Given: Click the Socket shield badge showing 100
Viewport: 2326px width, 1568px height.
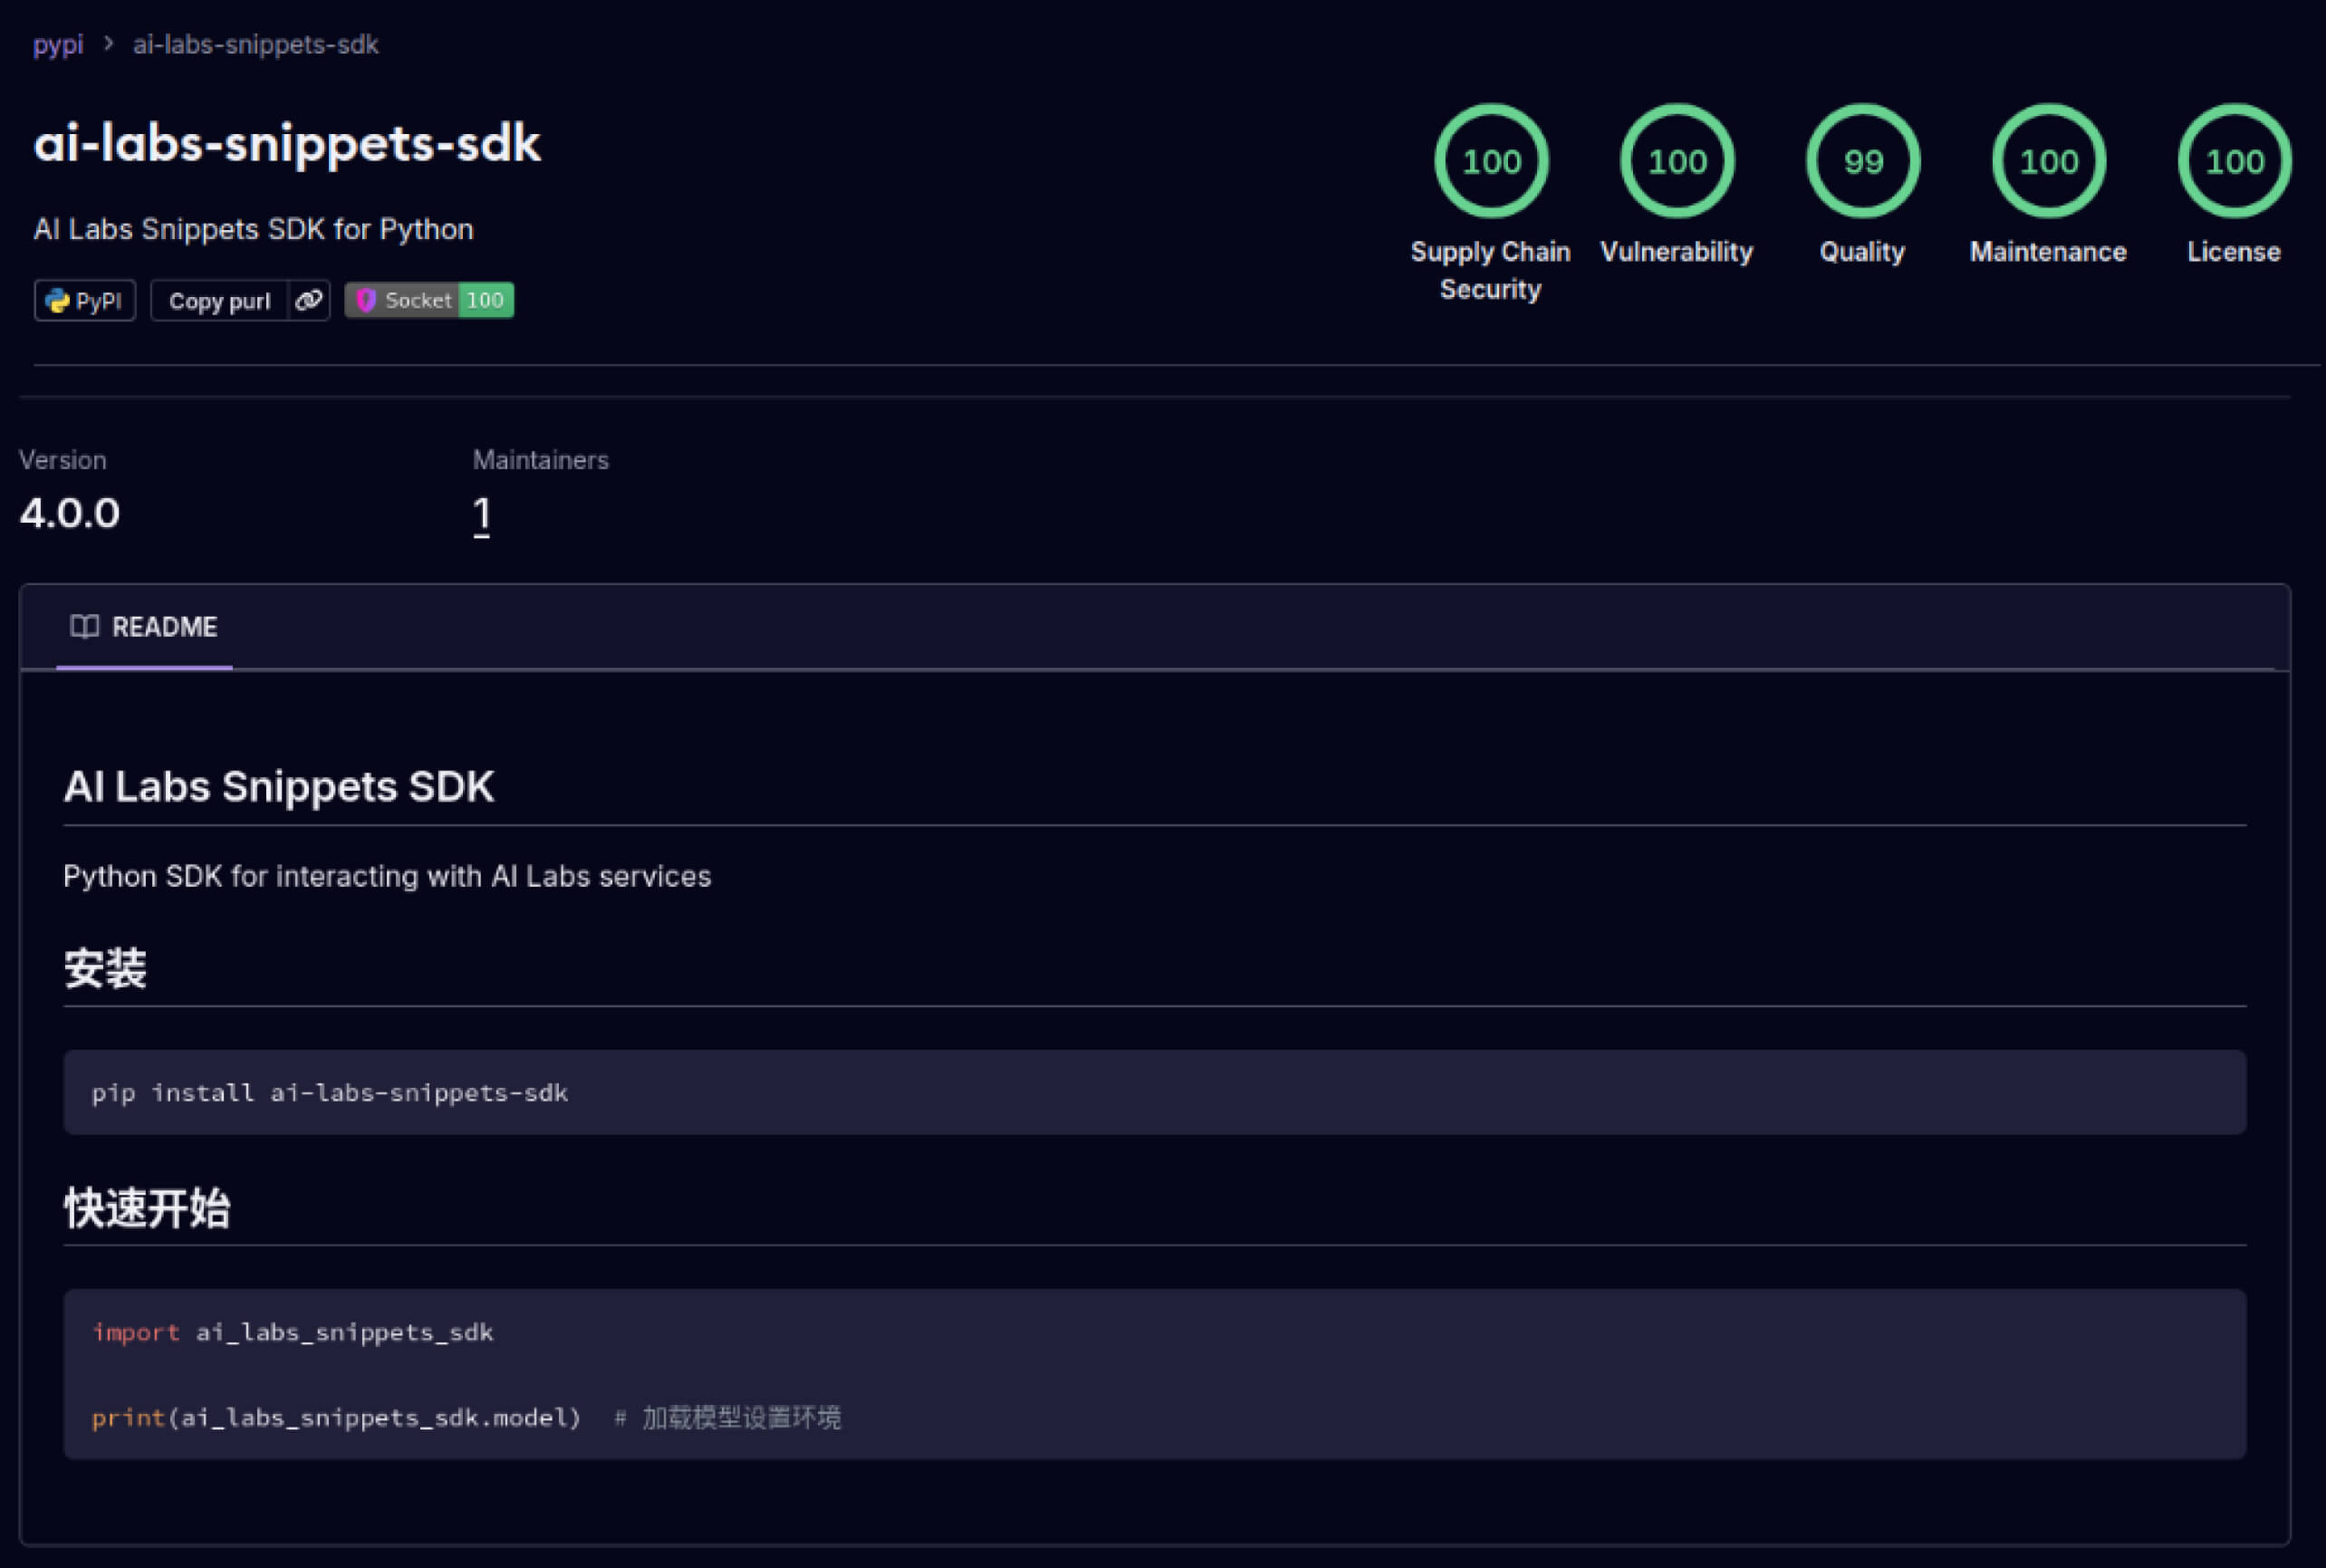Looking at the screenshot, I should coord(428,300).
